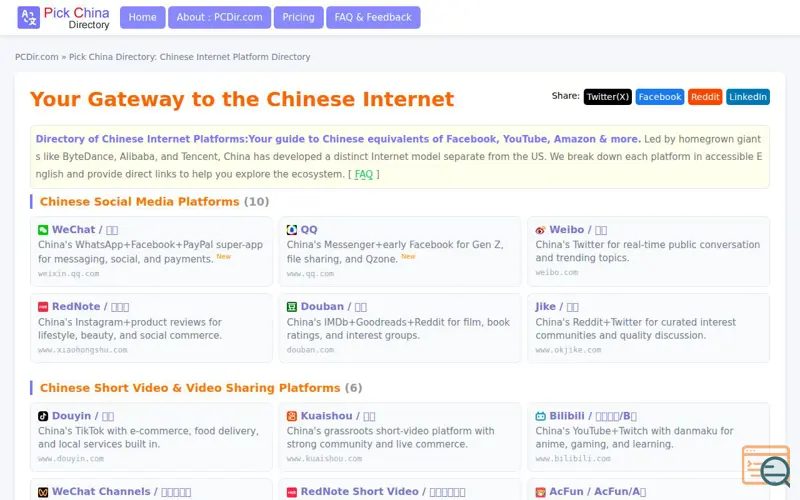Viewport: 800px width, 500px height.
Task: Click the Weibo card description text
Action: tap(647, 251)
